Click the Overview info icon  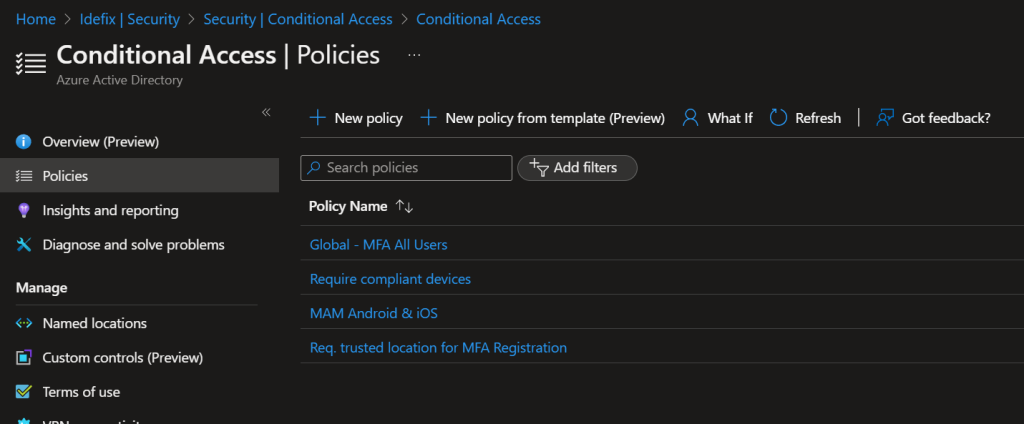24,142
